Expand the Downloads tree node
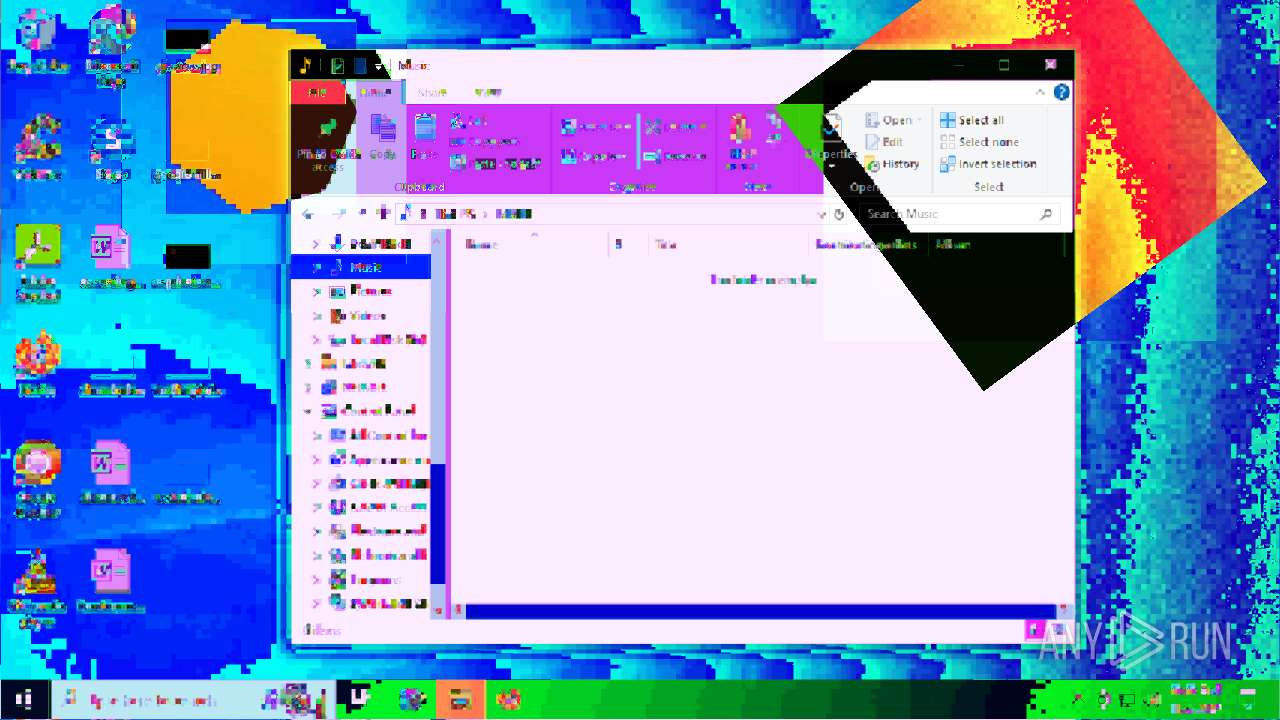 tap(316, 243)
